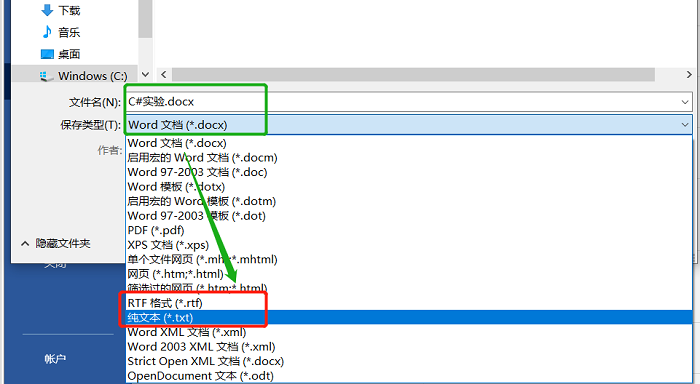Image resolution: width=700 pixels, height=384 pixels.
Task: Click the blue download arrow icon
Action: 47,10
